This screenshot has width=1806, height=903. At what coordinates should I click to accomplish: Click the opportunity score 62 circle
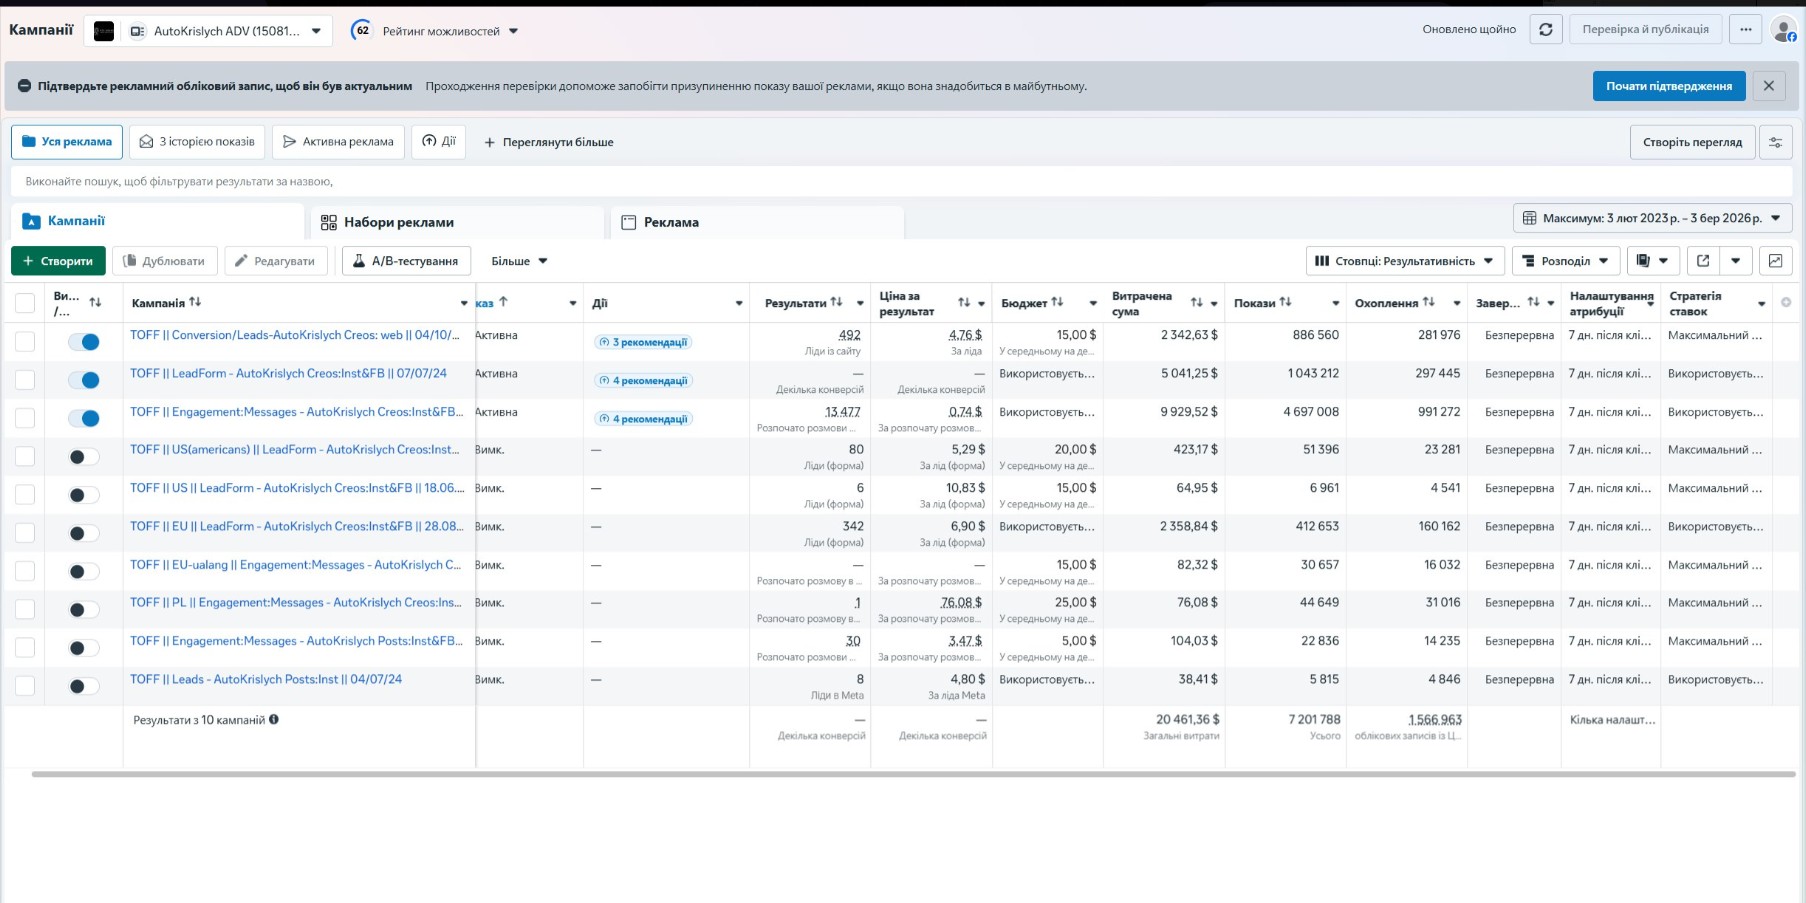[362, 30]
